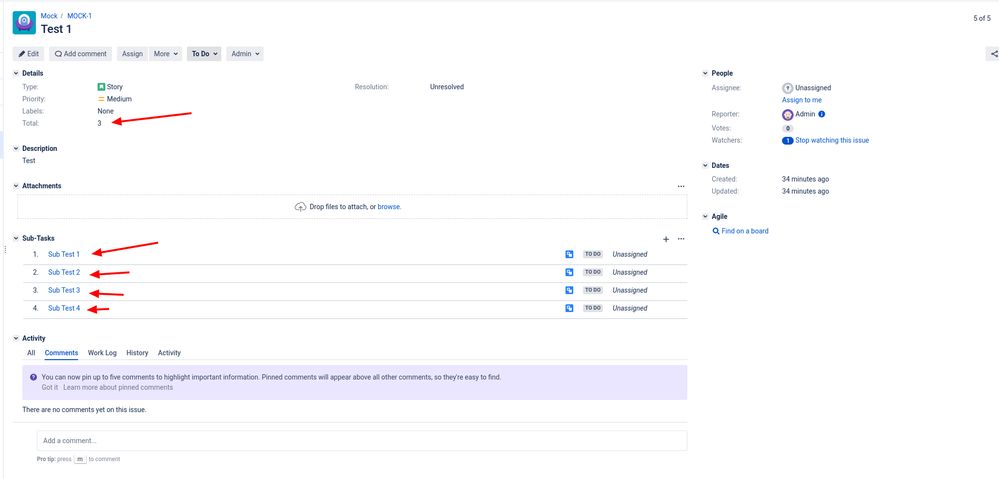The height and width of the screenshot is (479, 999).
Task: Collapse the Sub-Tasks section
Action: coord(17,238)
